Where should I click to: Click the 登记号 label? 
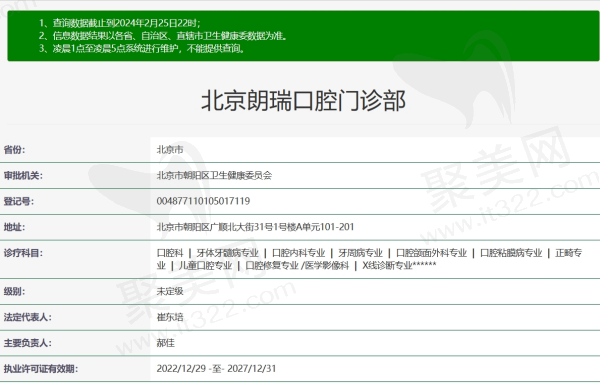coord(19,201)
